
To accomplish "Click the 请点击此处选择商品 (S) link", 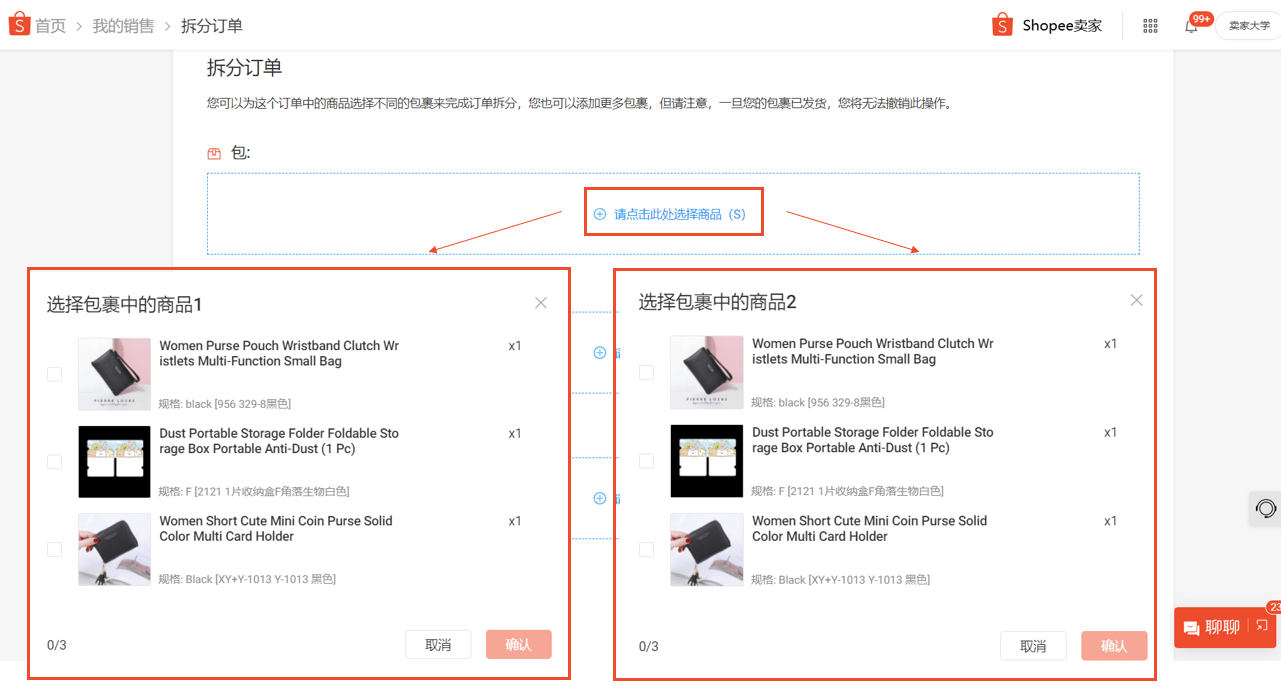I will point(673,212).
